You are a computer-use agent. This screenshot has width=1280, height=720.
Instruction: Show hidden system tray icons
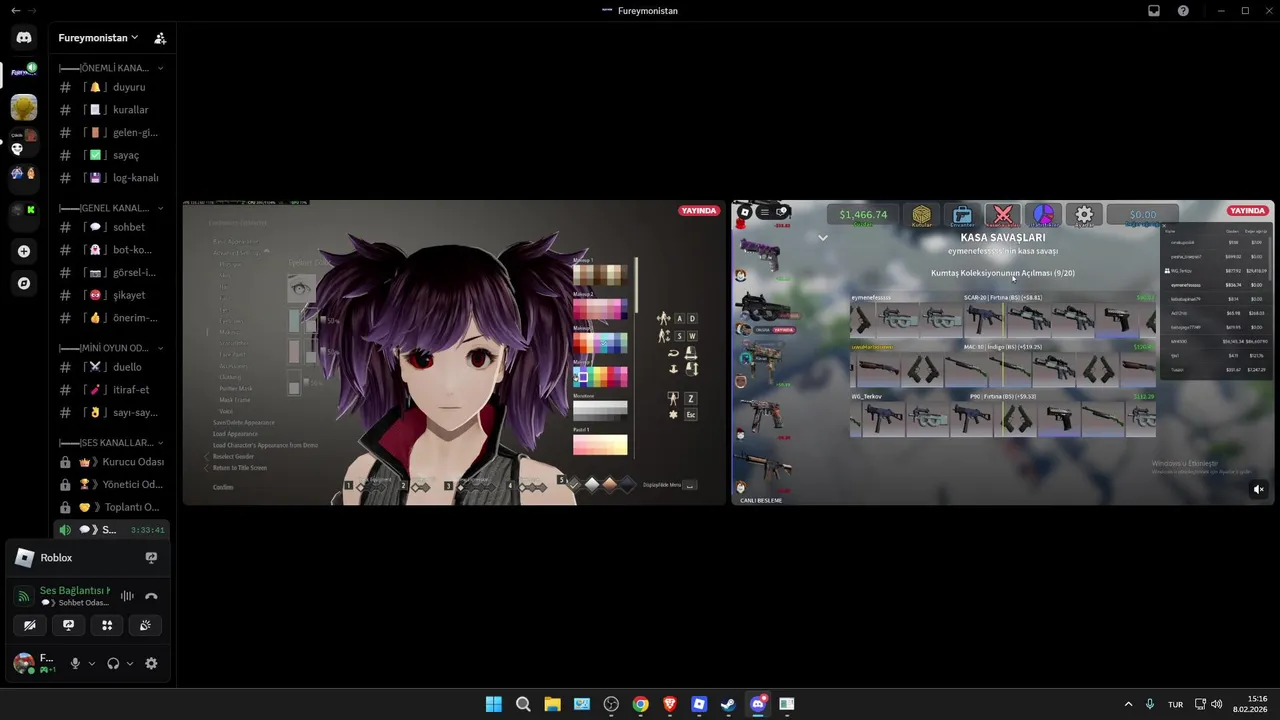pyautogui.click(x=1128, y=704)
